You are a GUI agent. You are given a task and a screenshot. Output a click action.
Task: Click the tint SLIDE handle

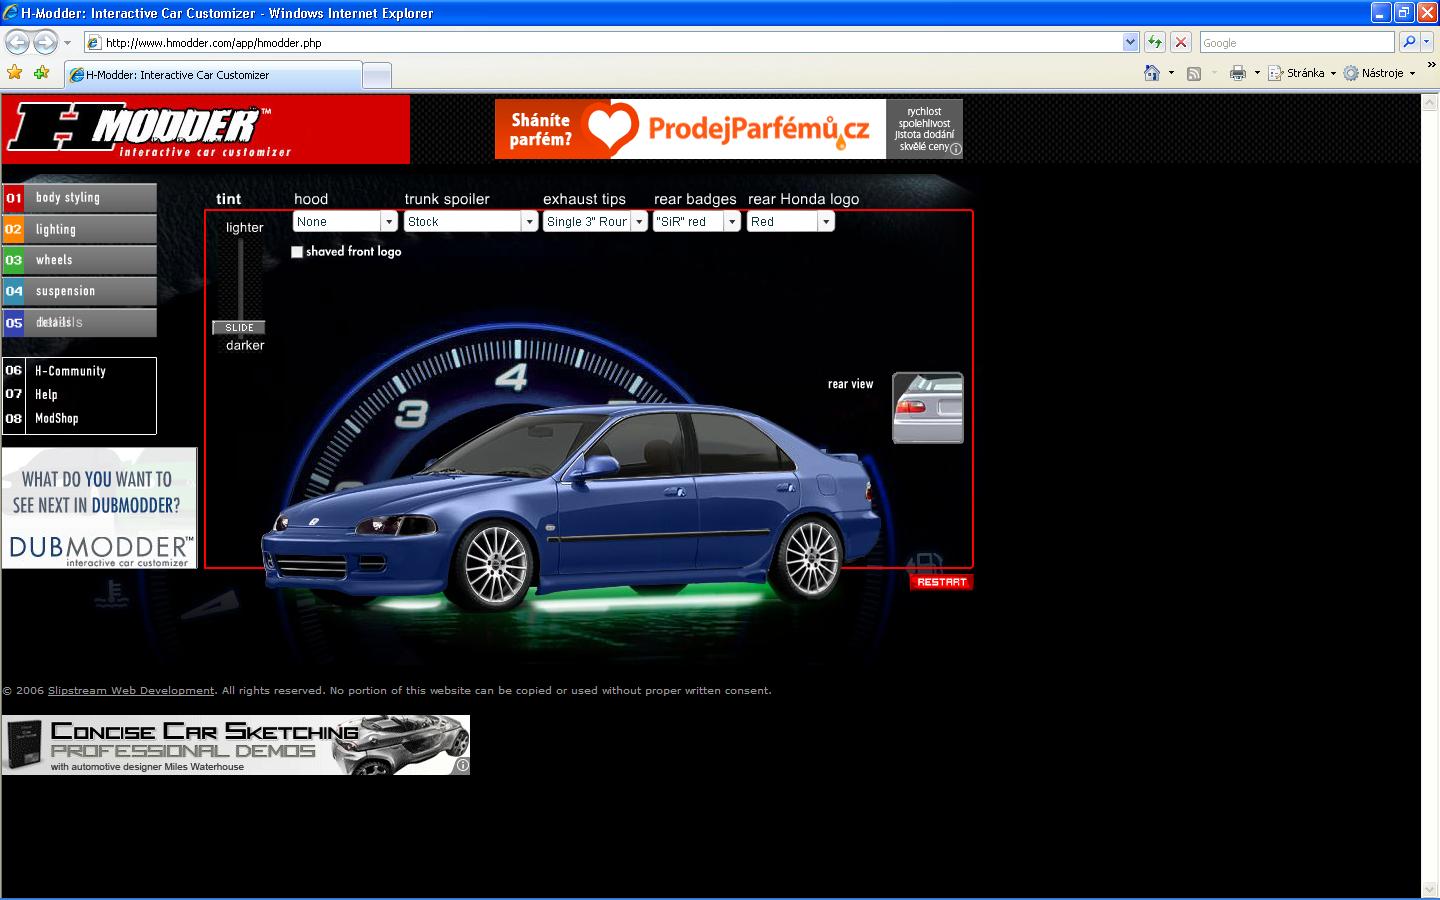(239, 328)
